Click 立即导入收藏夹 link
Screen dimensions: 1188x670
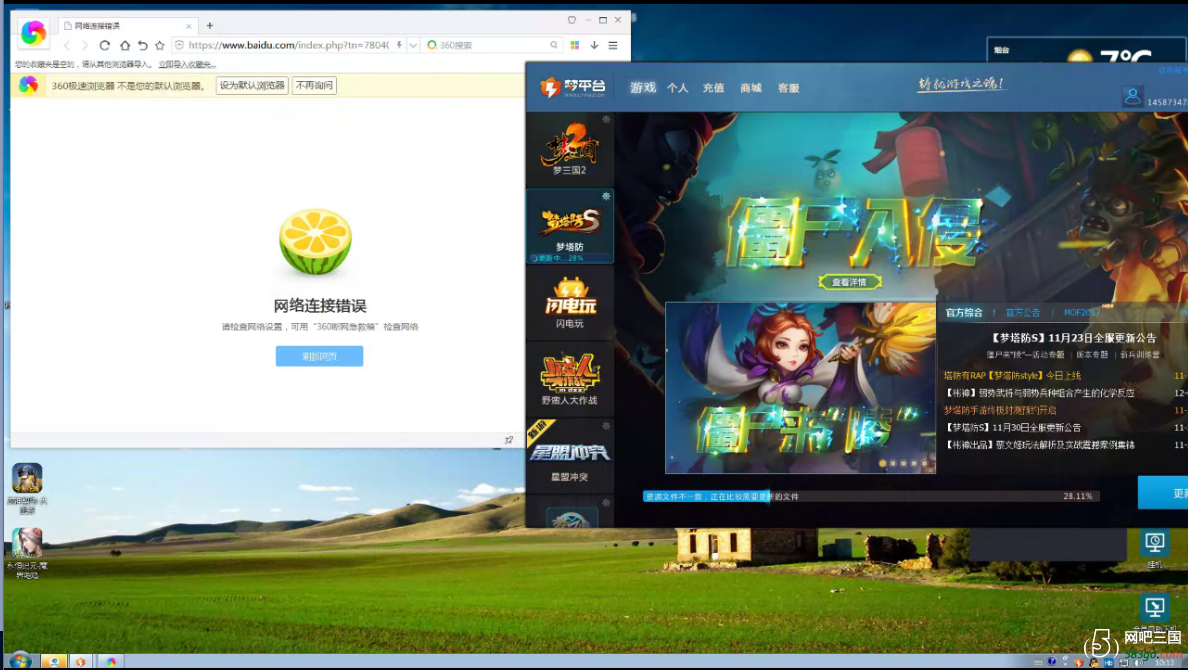click(x=187, y=64)
